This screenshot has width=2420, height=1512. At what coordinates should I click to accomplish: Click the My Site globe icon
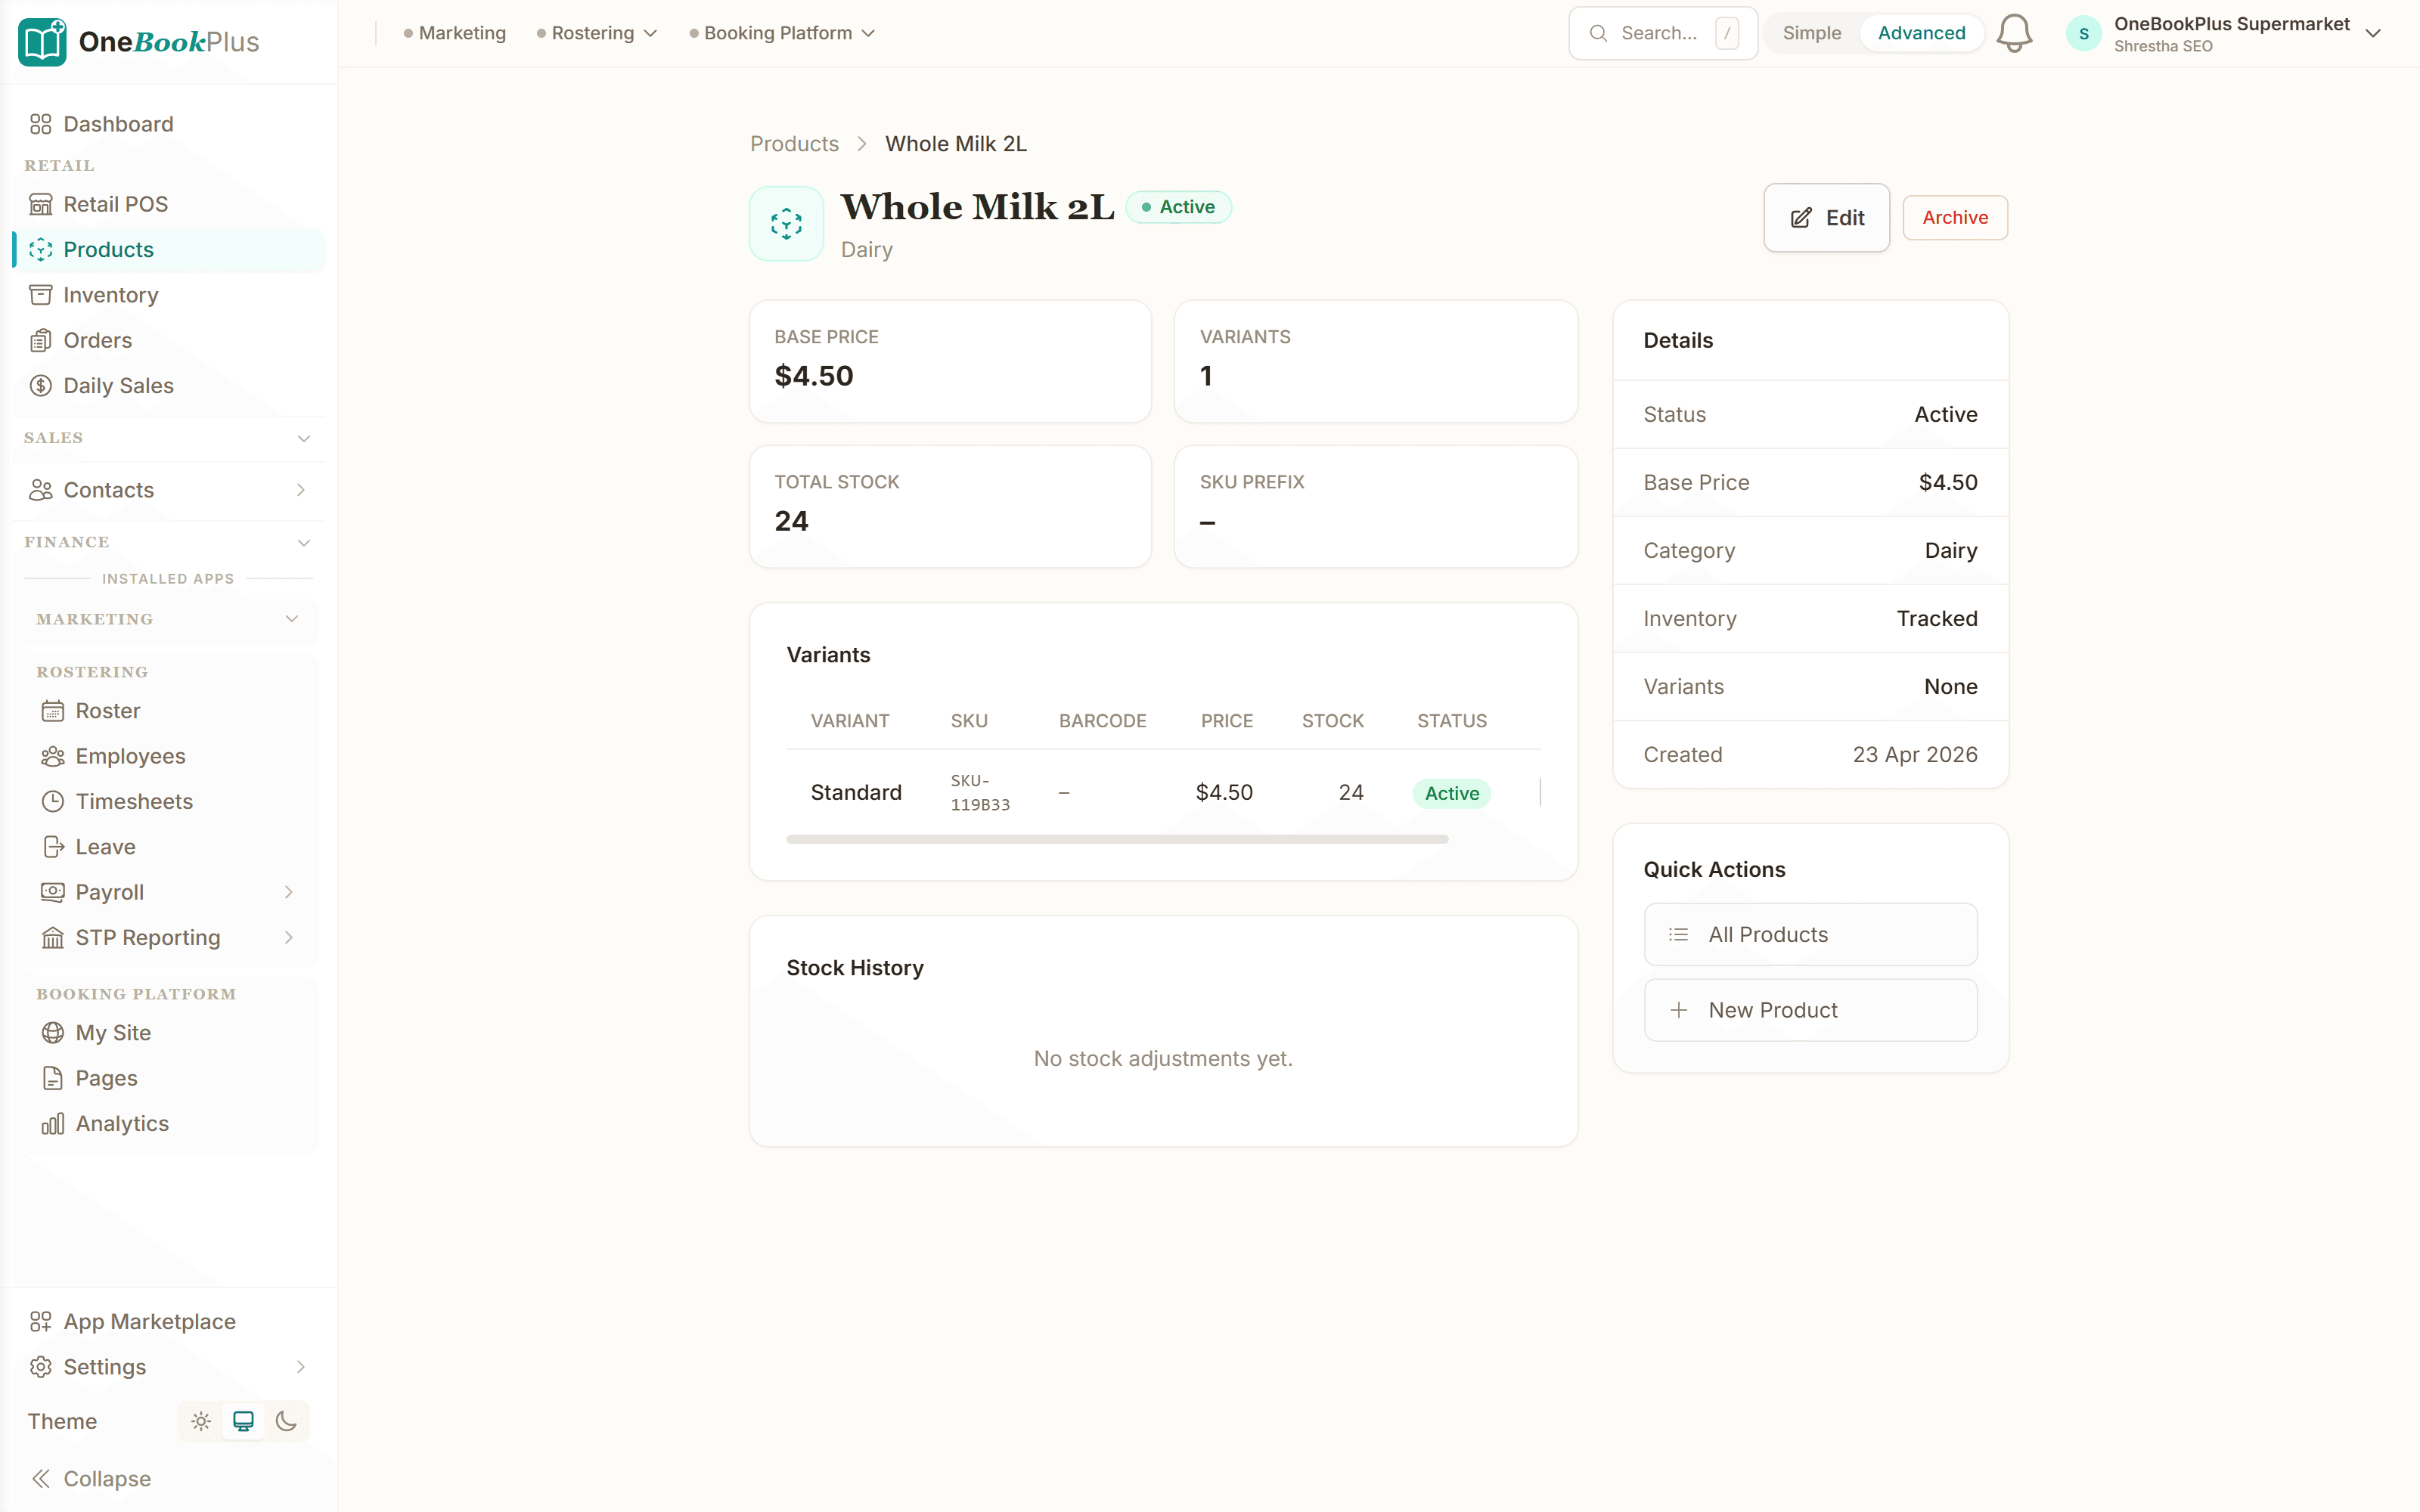(52, 1033)
